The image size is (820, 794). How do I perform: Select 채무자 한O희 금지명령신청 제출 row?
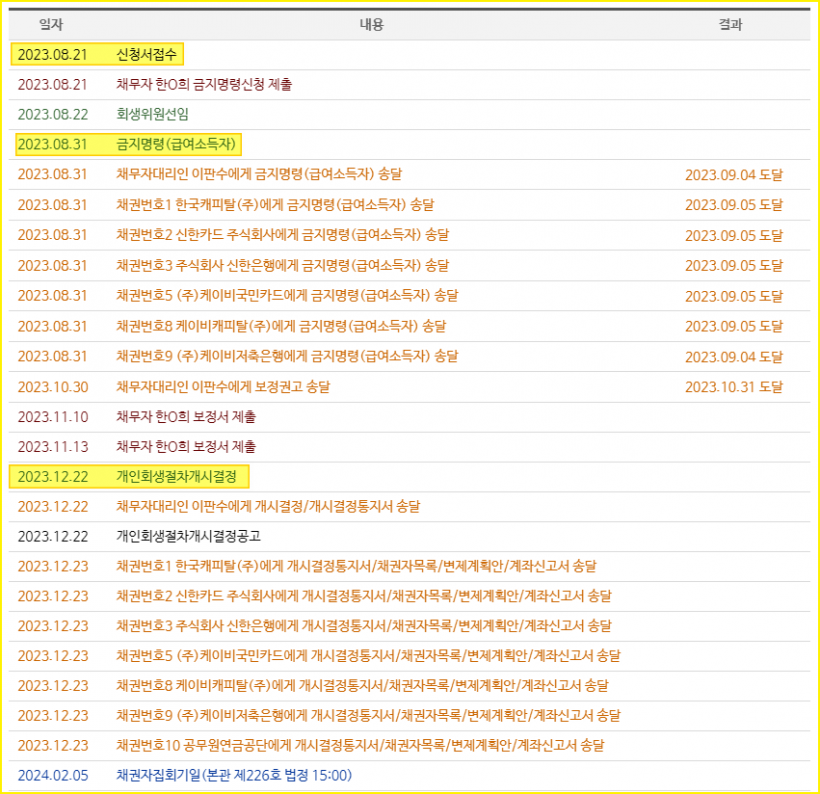click(x=409, y=85)
